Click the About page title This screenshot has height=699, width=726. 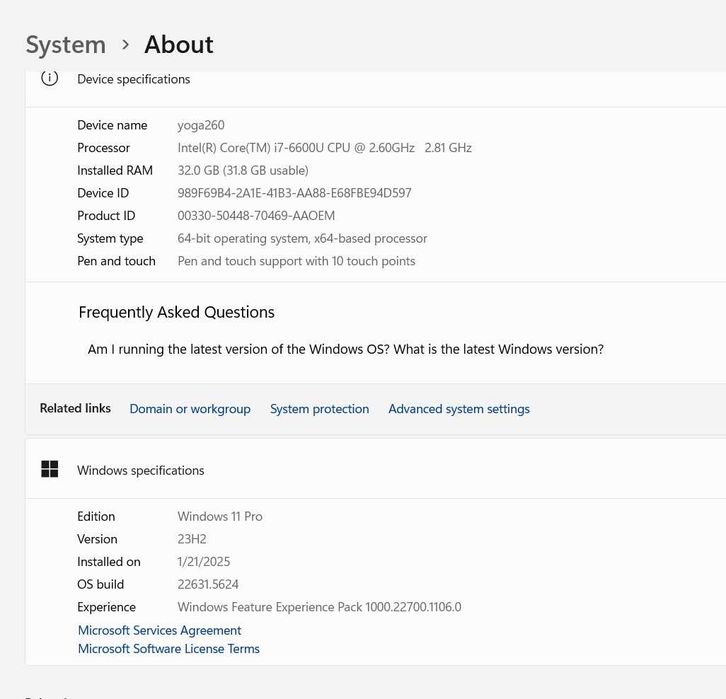(178, 45)
